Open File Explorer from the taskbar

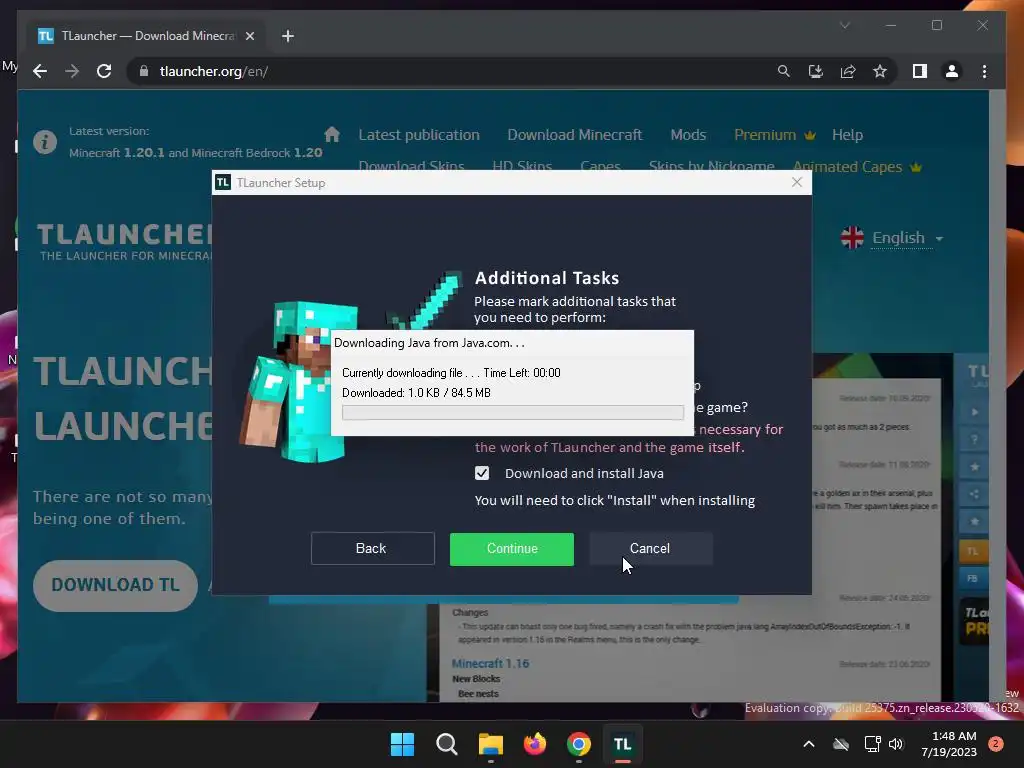(490, 744)
